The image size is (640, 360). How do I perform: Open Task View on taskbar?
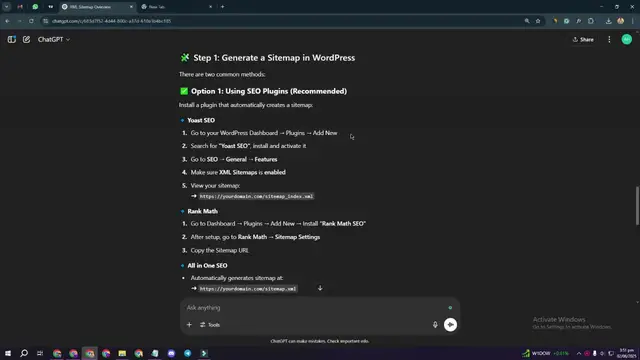40,353
